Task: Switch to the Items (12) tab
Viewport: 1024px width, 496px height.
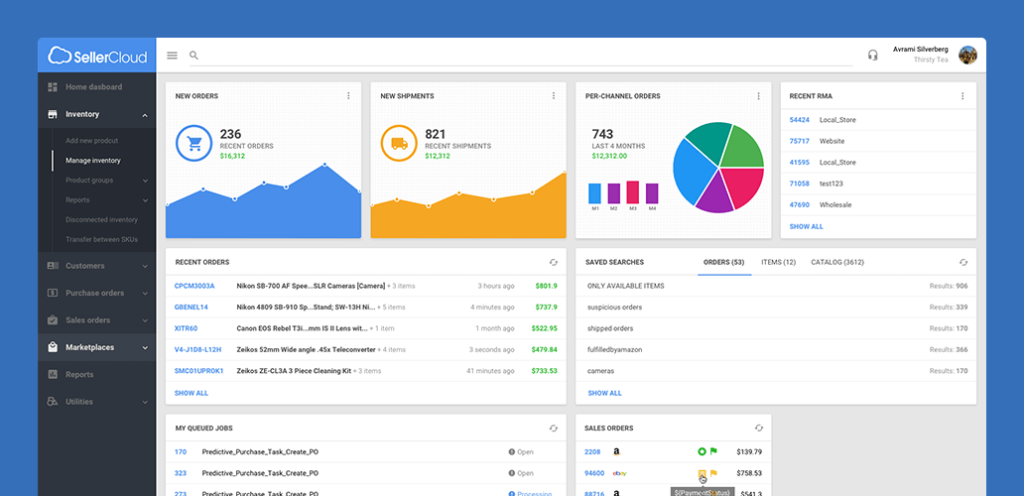Action: click(778, 262)
